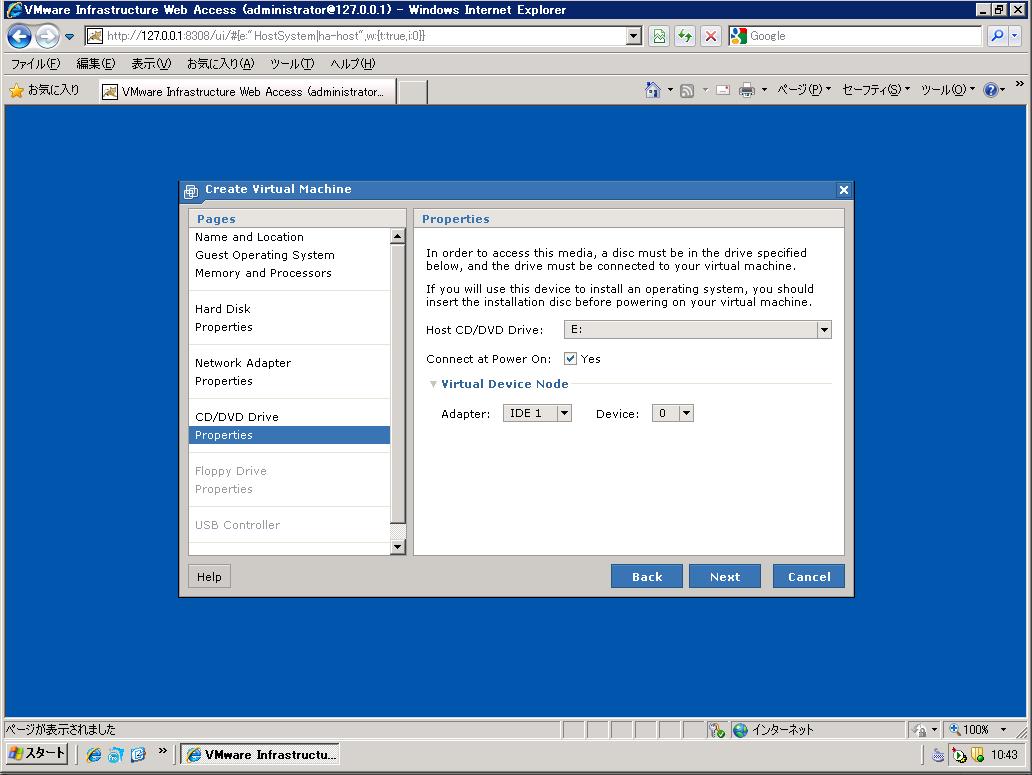Image resolution: width=1032 pixels, height=775 pixels.
Task: Click the security shield tray icon
Action: (x=977, y=755)
